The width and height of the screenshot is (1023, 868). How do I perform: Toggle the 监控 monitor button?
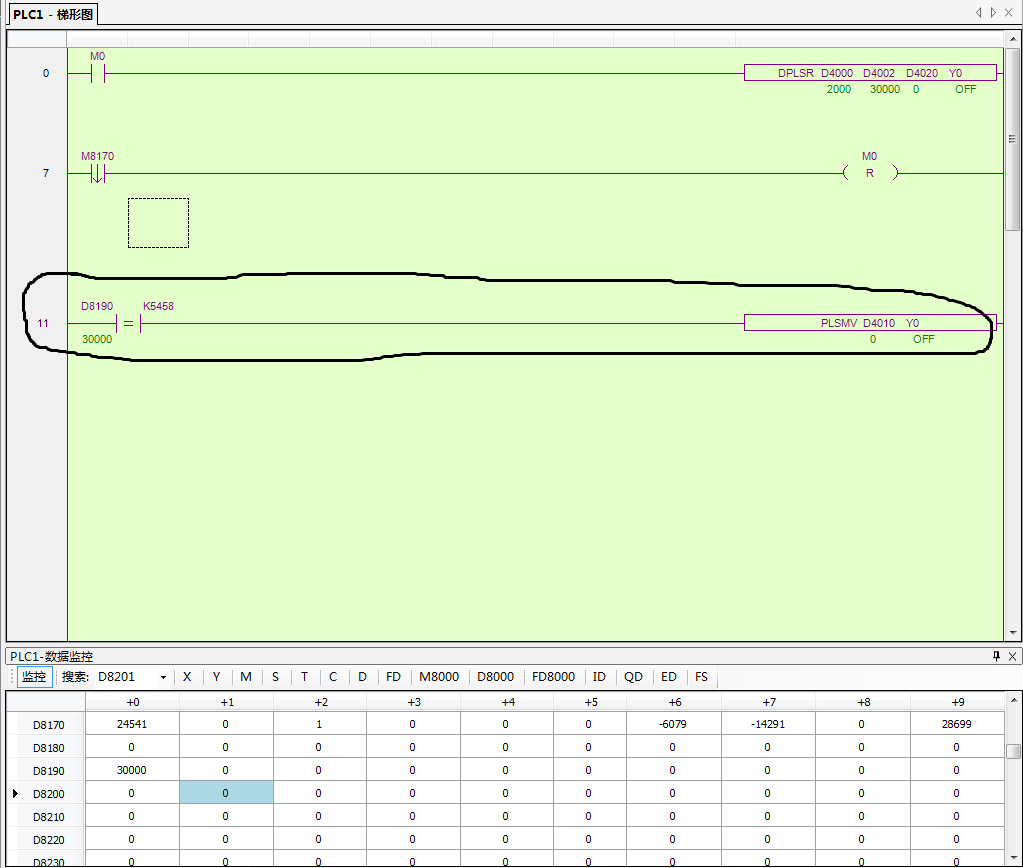(x=34, y=677)
